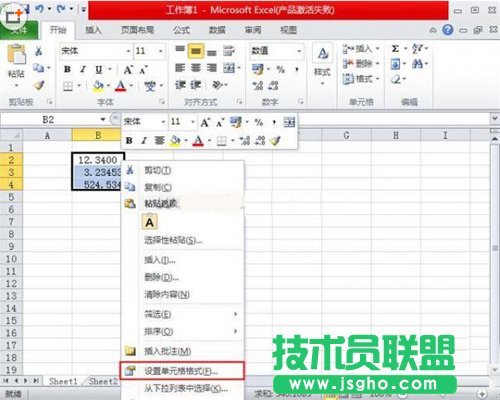Open the Styles gallery button
This screenshot has width=500, height=400.
tap(322, 64)
